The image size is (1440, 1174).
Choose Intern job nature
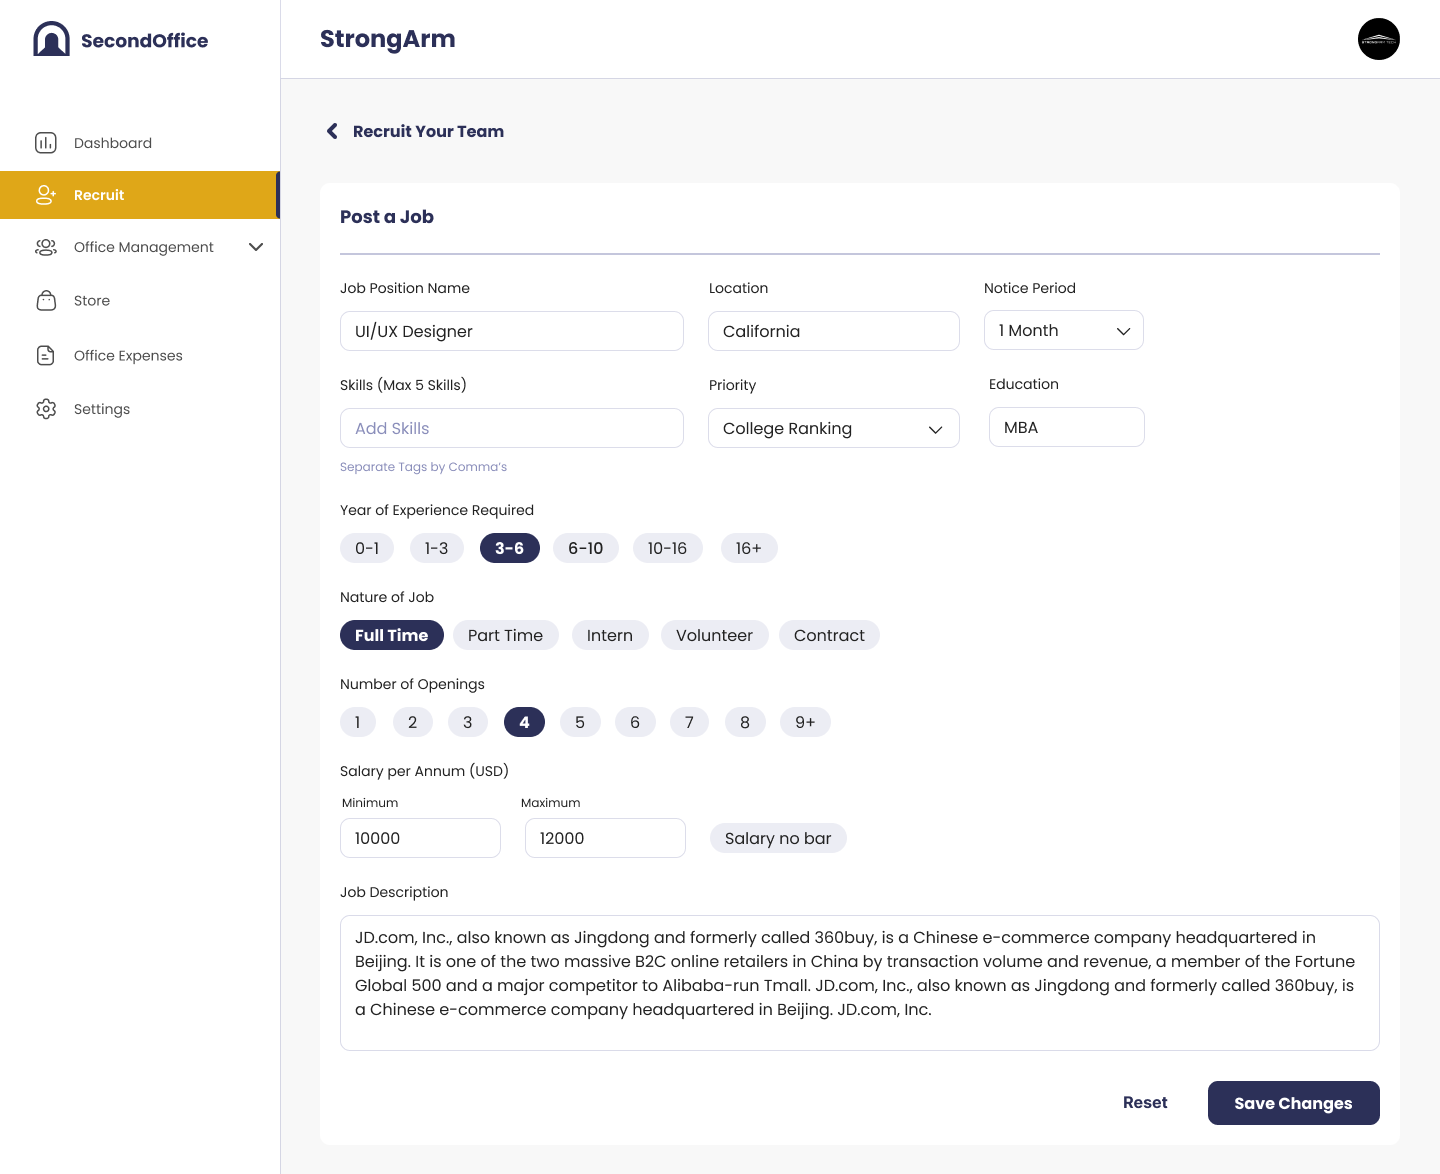(610, 635)
